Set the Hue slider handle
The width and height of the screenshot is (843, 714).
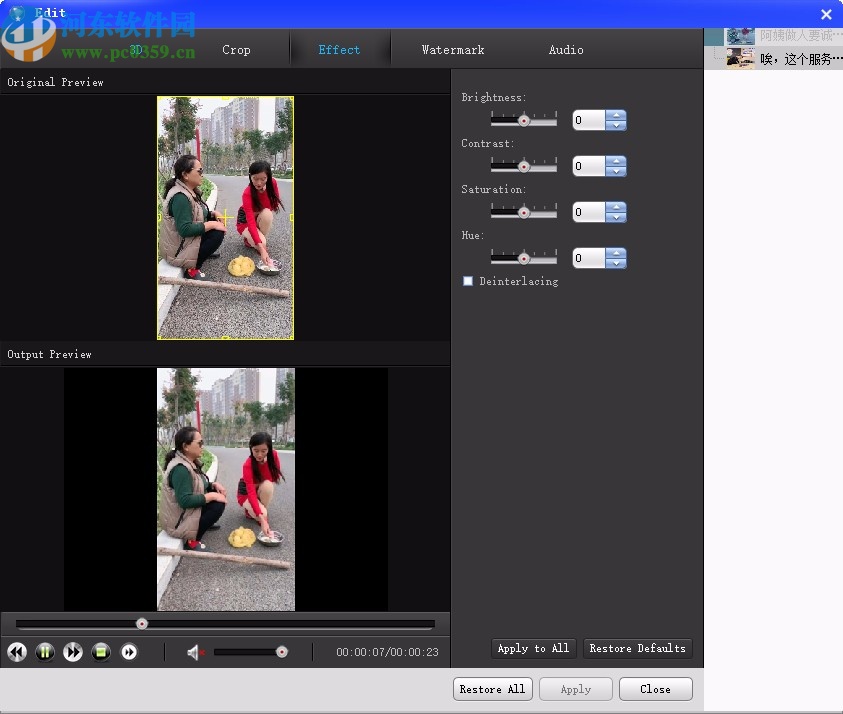click(524, 257)
